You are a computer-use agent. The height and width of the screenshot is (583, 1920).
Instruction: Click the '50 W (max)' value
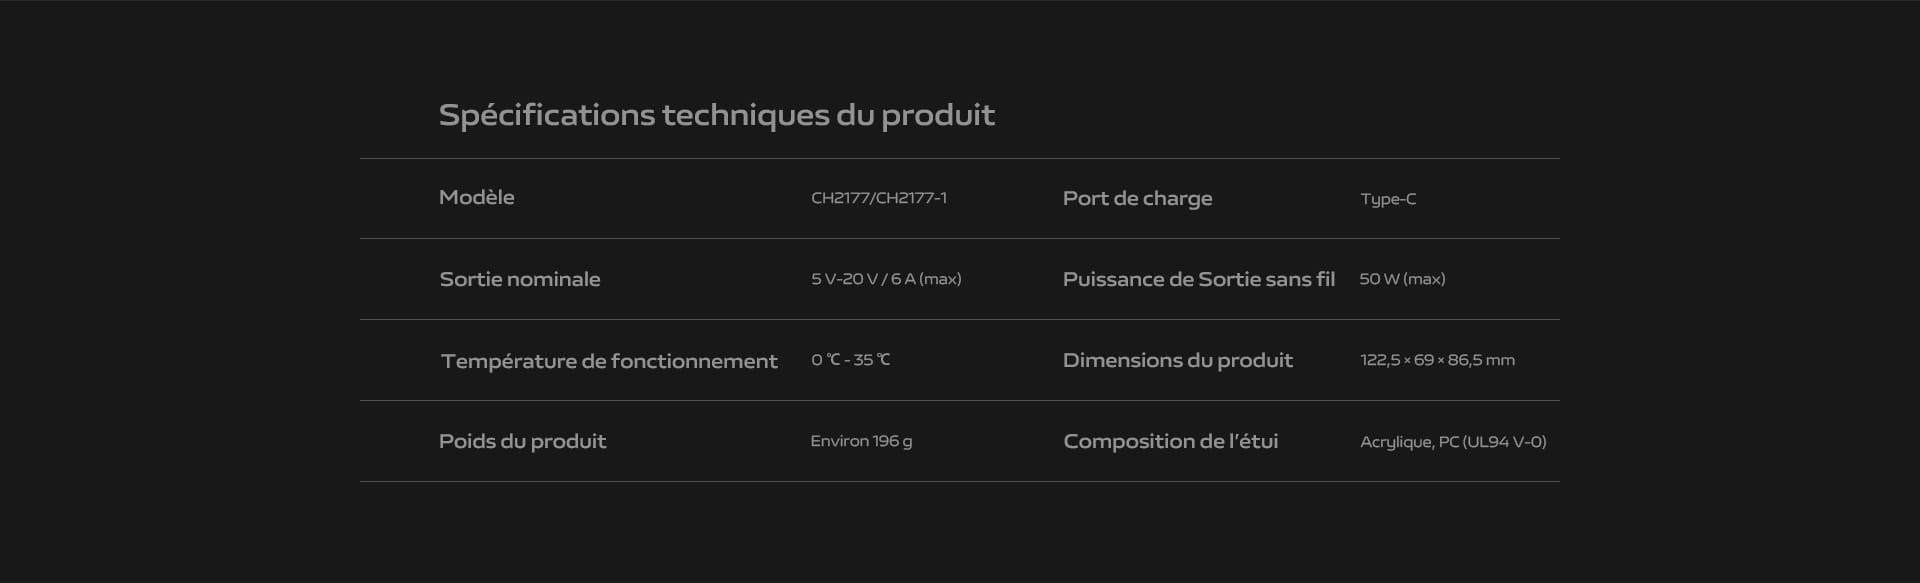click(1402, 279)
